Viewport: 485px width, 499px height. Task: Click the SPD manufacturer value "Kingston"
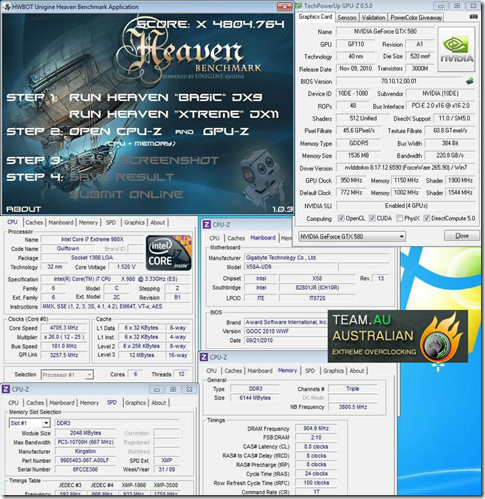[x=85, y=451]
